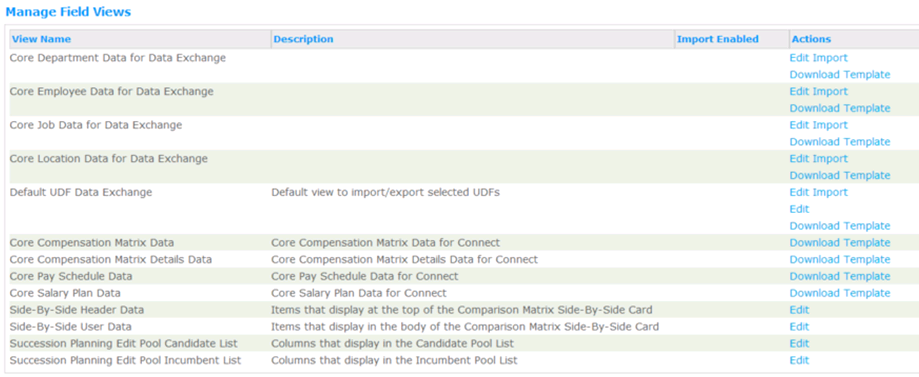Click 'Default view to import/export selected UDFs' description
This screenshot has width=919, height=377.
pyautogui.click(x=386, y=192)
